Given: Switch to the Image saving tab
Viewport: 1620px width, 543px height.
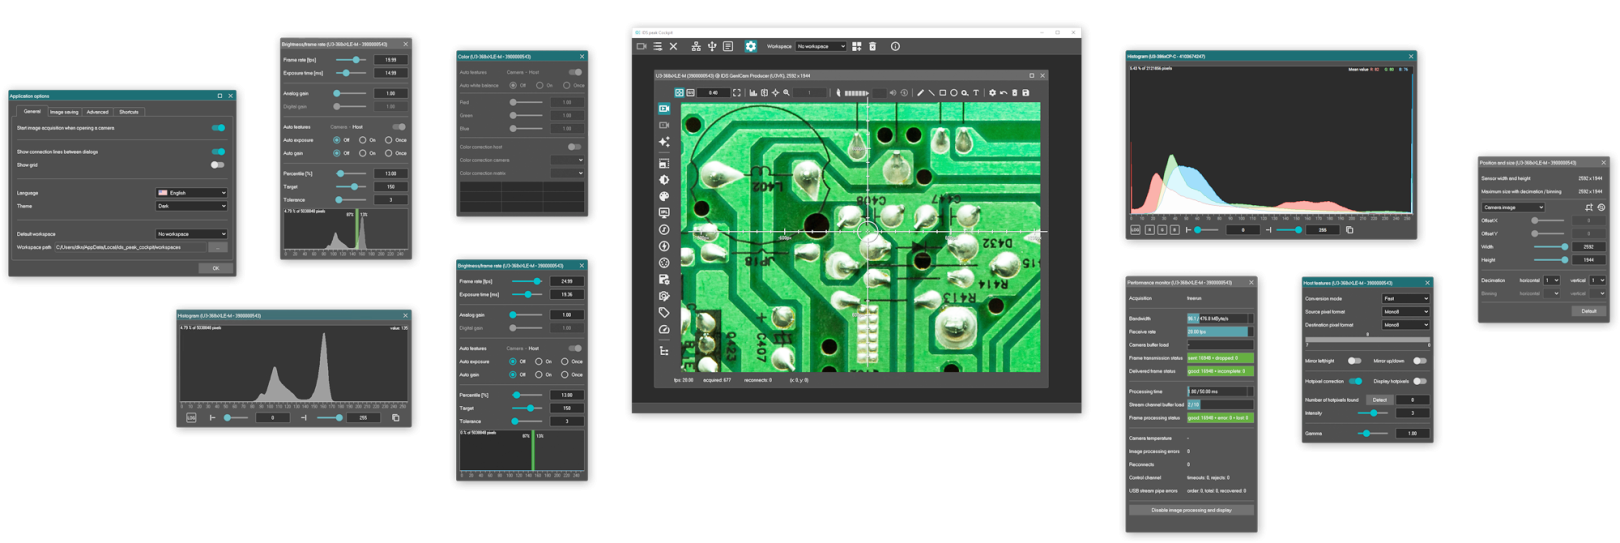Looking at the screenshot, I should pyautogui.click(x=64, y=112).
